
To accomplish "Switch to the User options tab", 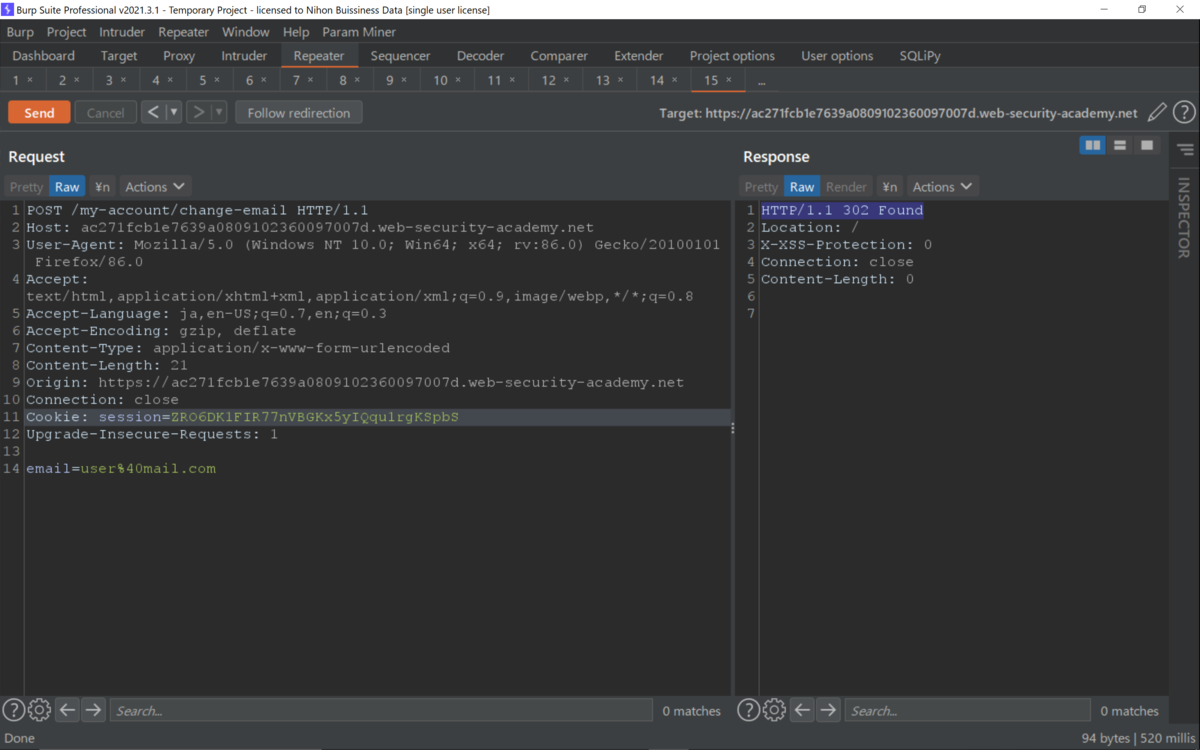I will click(x=837, y=56).
